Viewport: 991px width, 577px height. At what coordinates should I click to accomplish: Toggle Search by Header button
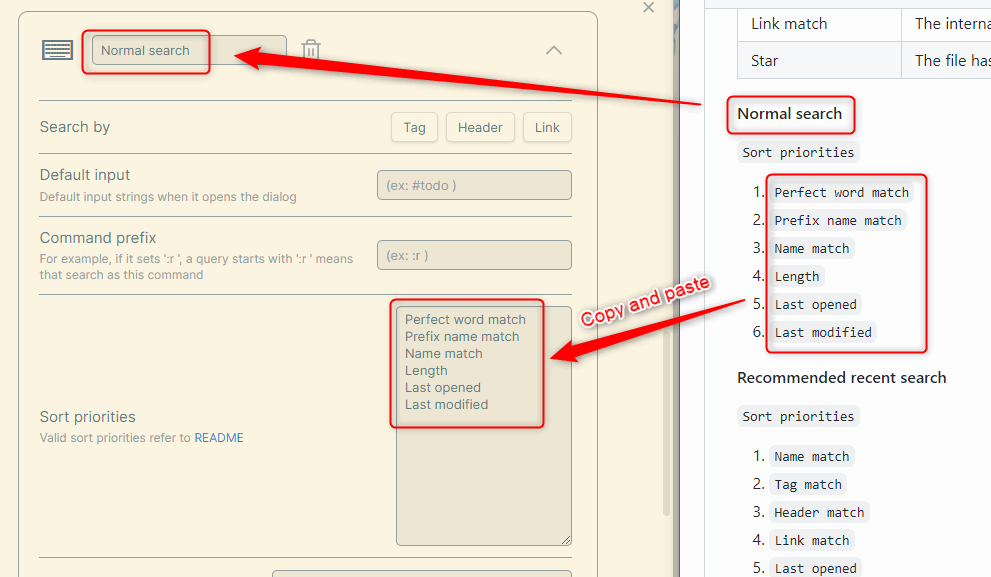[480, 127]
